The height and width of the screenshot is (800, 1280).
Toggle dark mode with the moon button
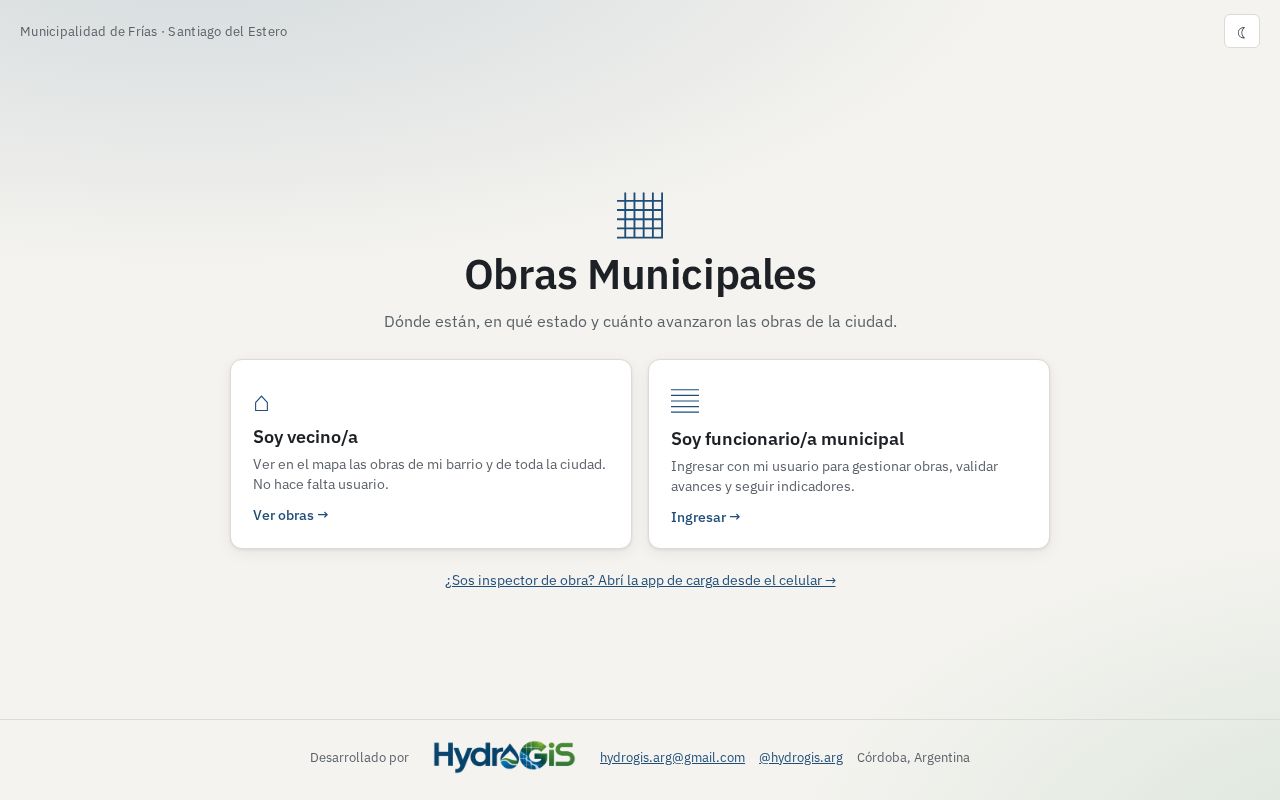tap(1241, 31)
